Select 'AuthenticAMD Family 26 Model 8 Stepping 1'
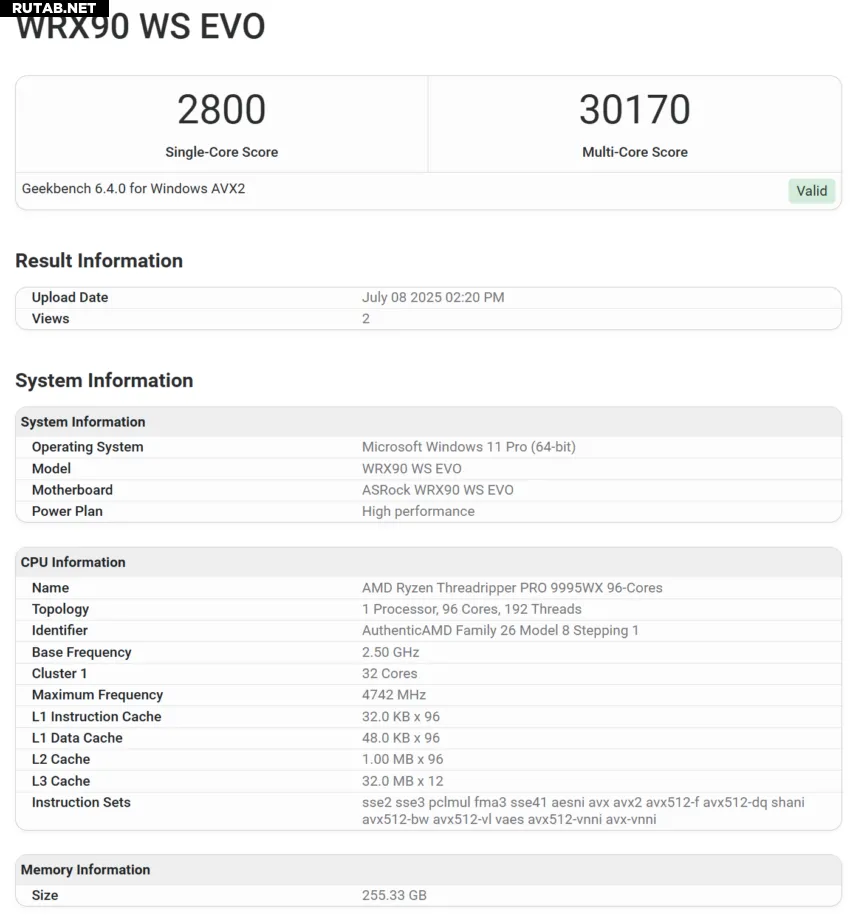850x920 pixels. (500, 631)
